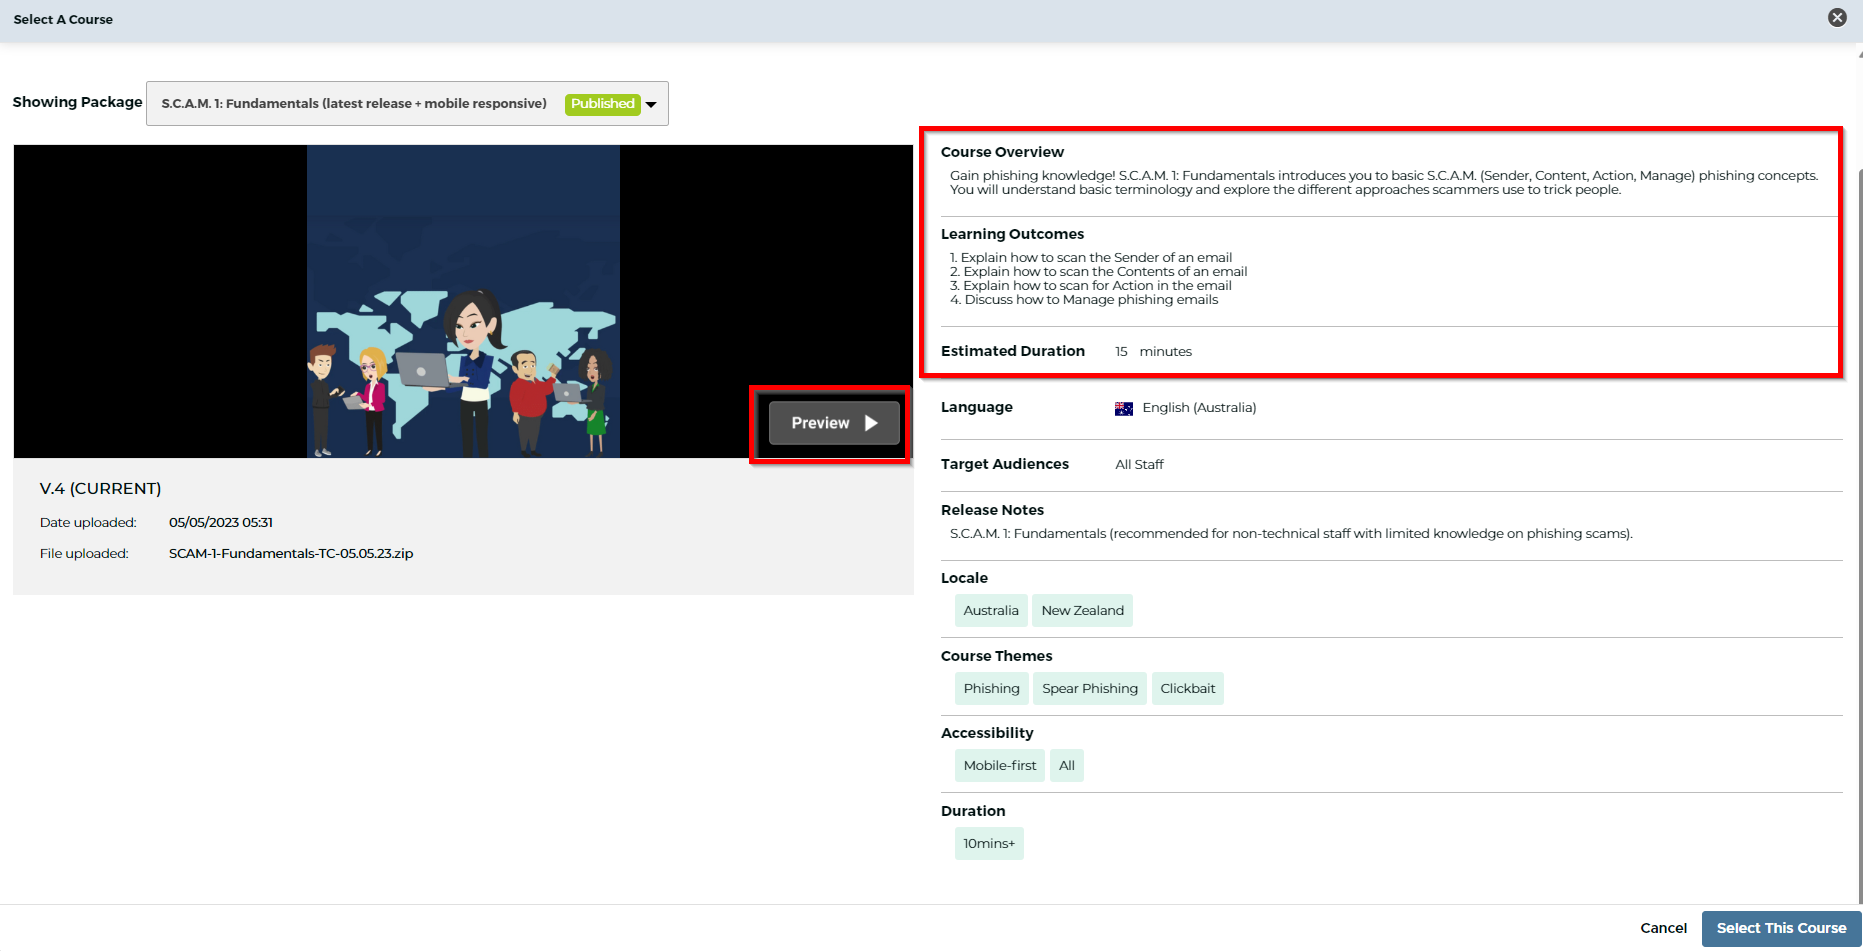
Task: Click outcome 'Explain how to scan the Sender'
Action: coord(1091,258)
